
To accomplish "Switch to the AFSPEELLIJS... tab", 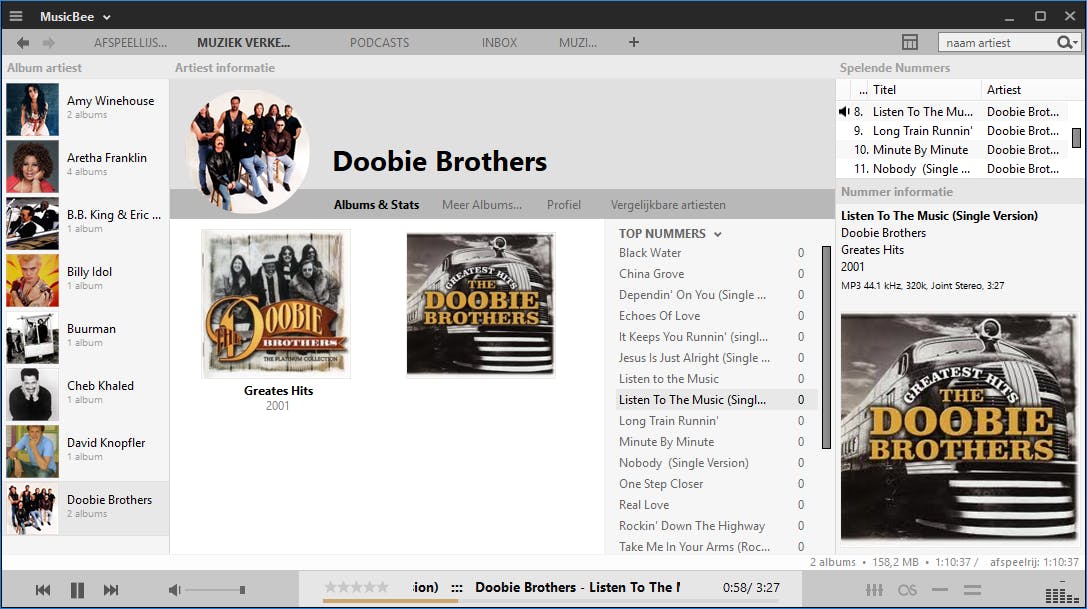I will click(x=130, y=43).
